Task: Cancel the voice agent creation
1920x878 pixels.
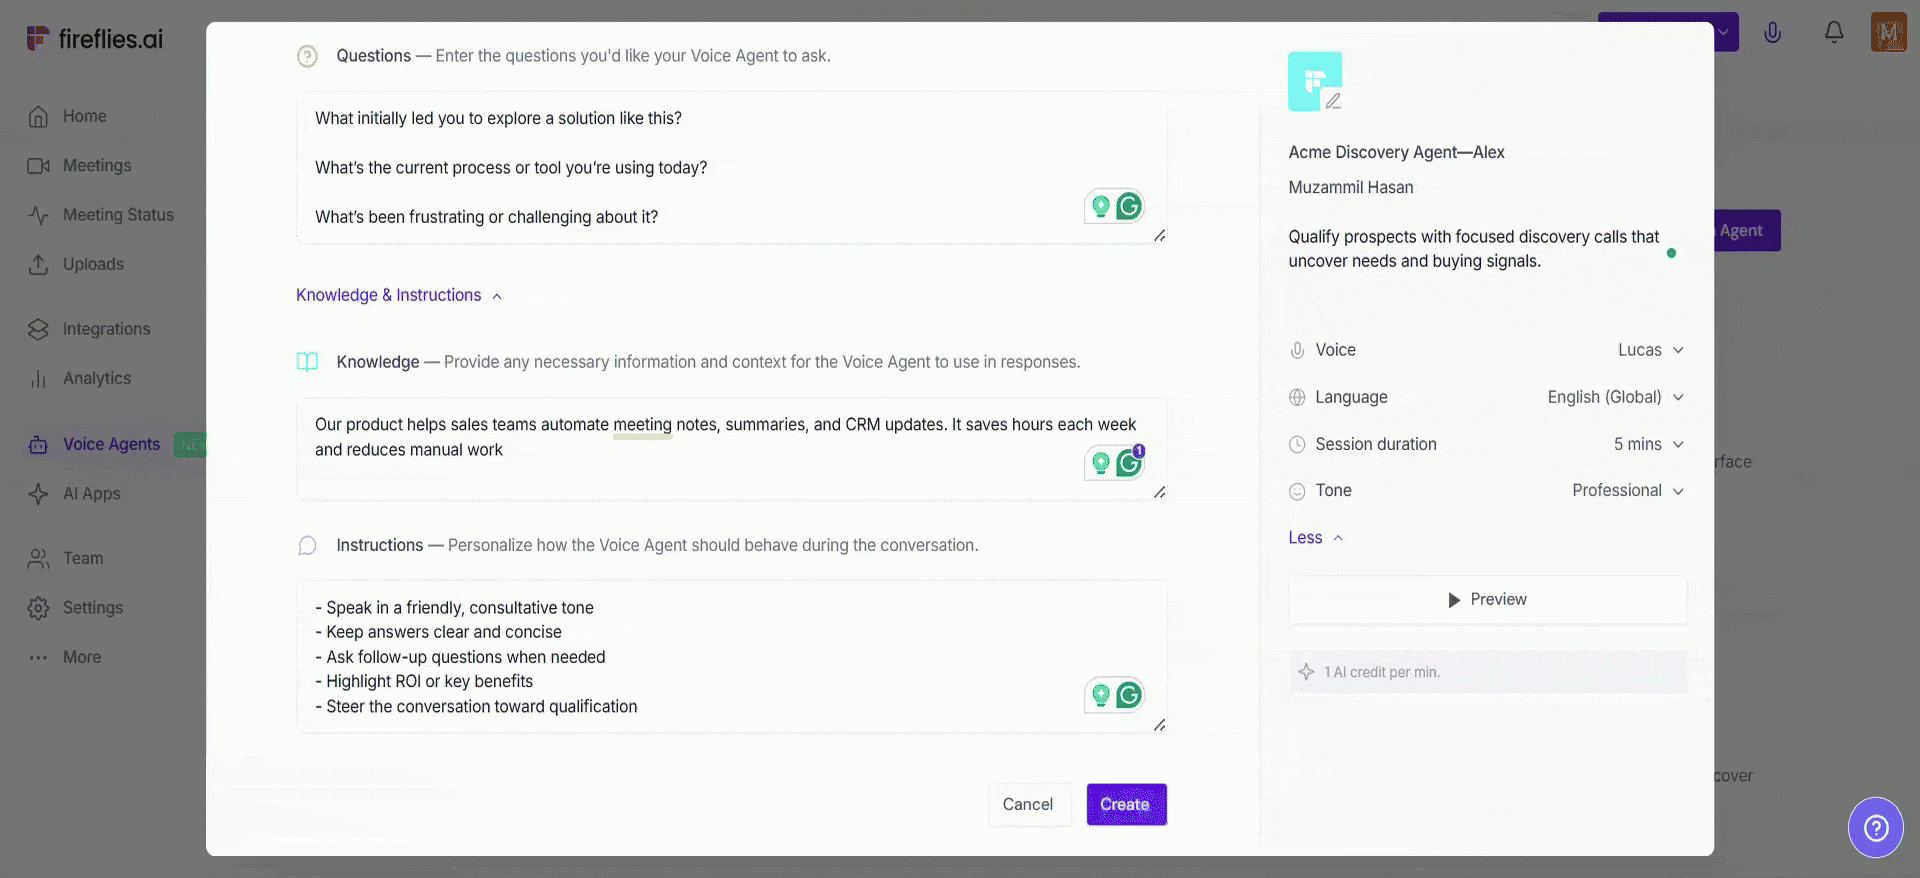Action: [x=1027, y=805]
